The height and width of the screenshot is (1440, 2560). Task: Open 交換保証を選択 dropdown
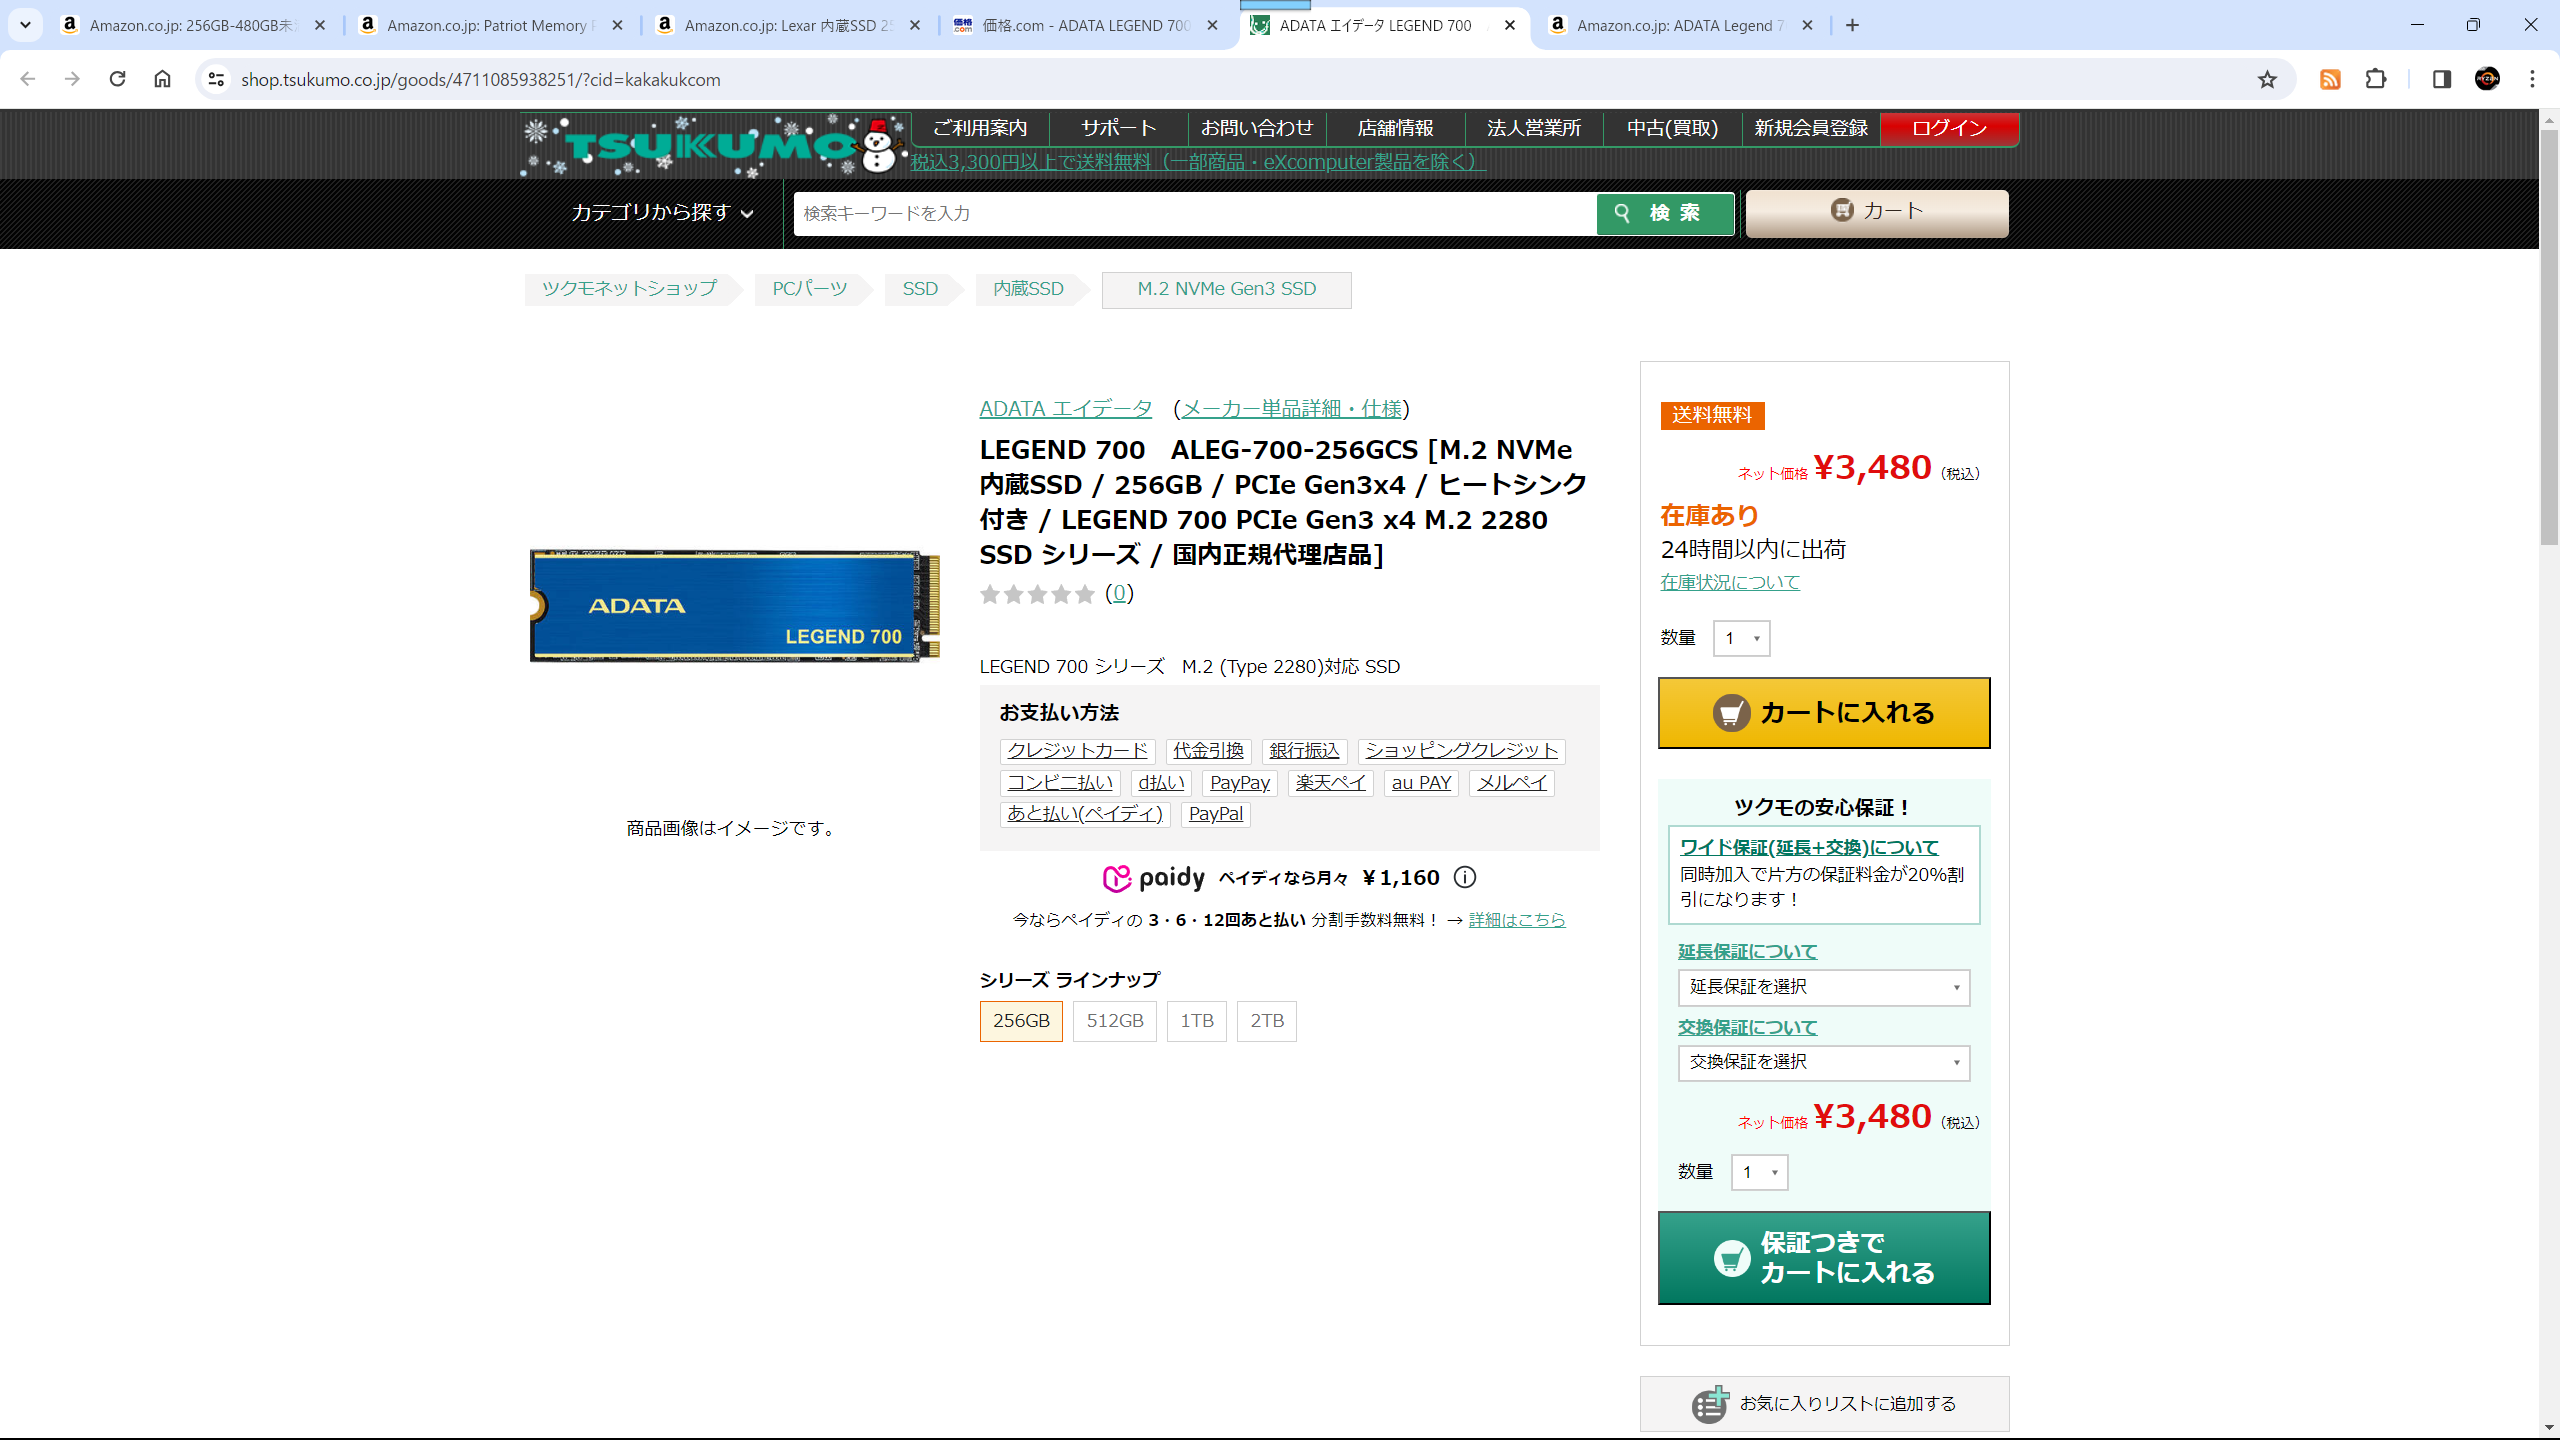coord(1824,1062)
